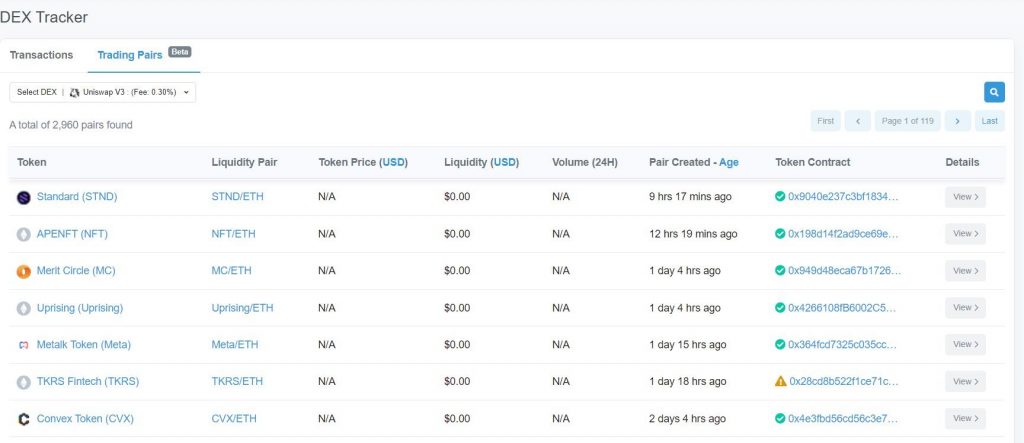Click verified checkmark beside 0x949d48eca67b1726 contract
1024x443 pixels.
780,270
